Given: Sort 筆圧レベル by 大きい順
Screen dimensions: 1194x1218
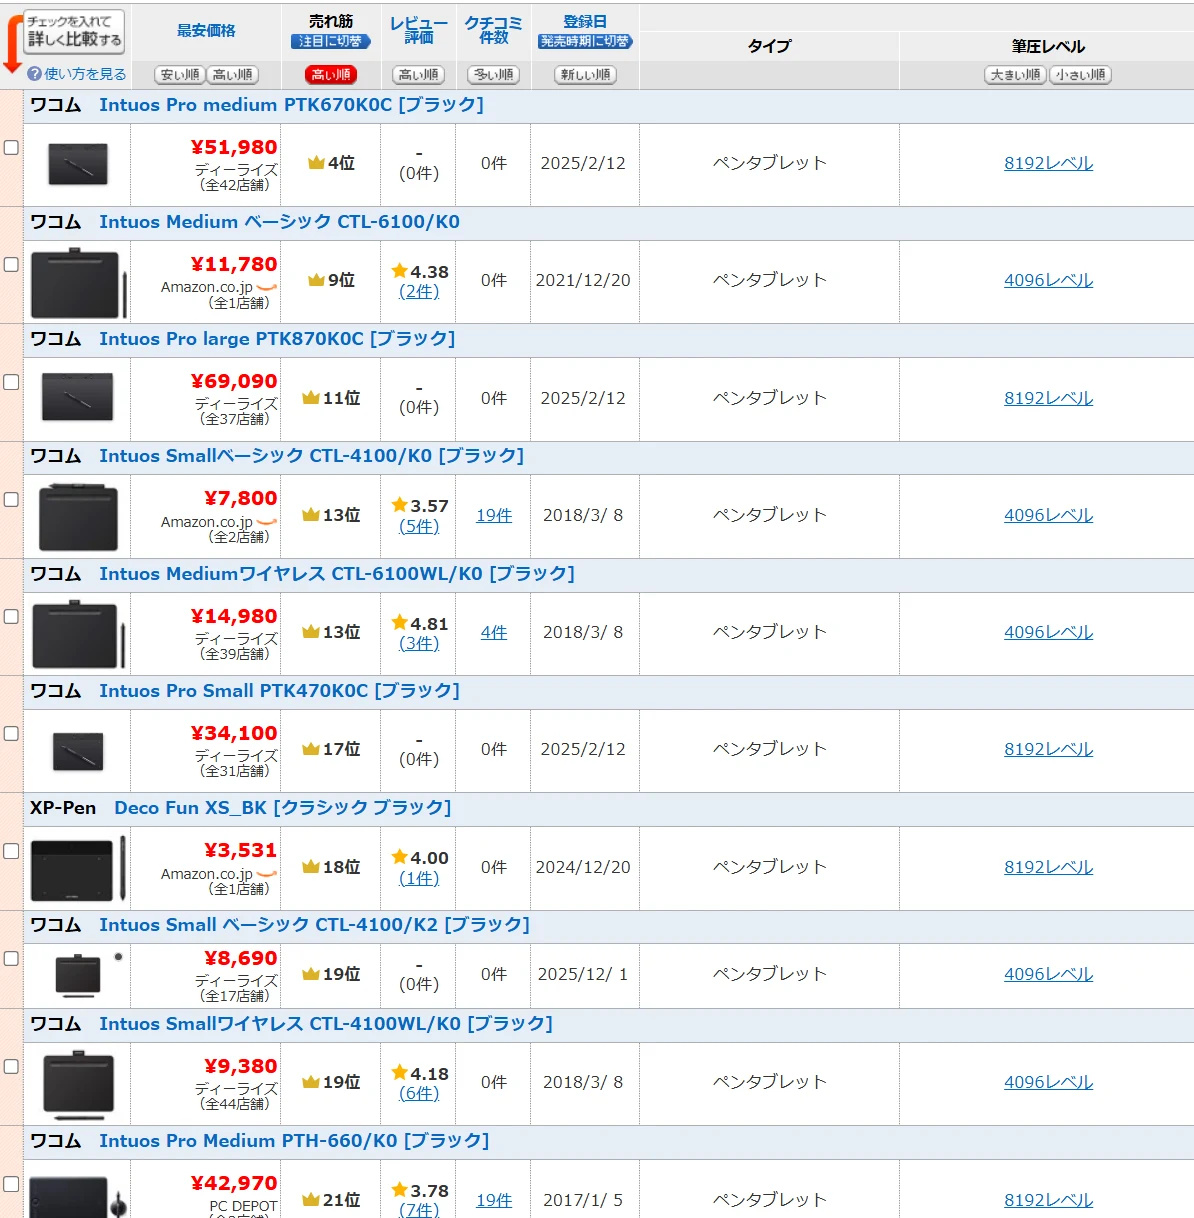Looking at the screenshot, I should [1015, 75].
